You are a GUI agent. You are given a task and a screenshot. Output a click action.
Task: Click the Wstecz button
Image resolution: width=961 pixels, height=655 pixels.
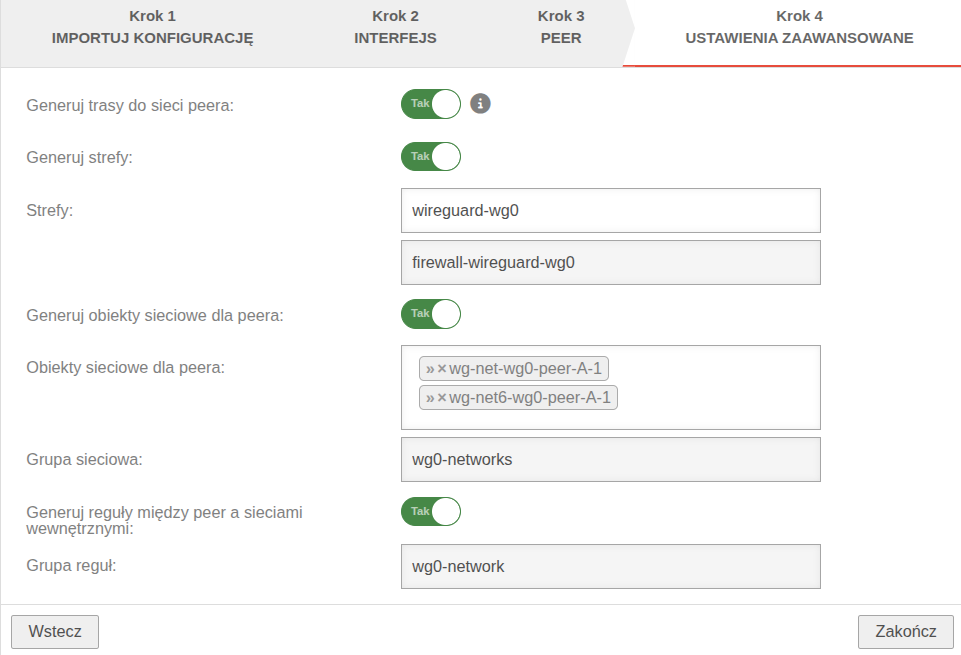coord(55,632)
